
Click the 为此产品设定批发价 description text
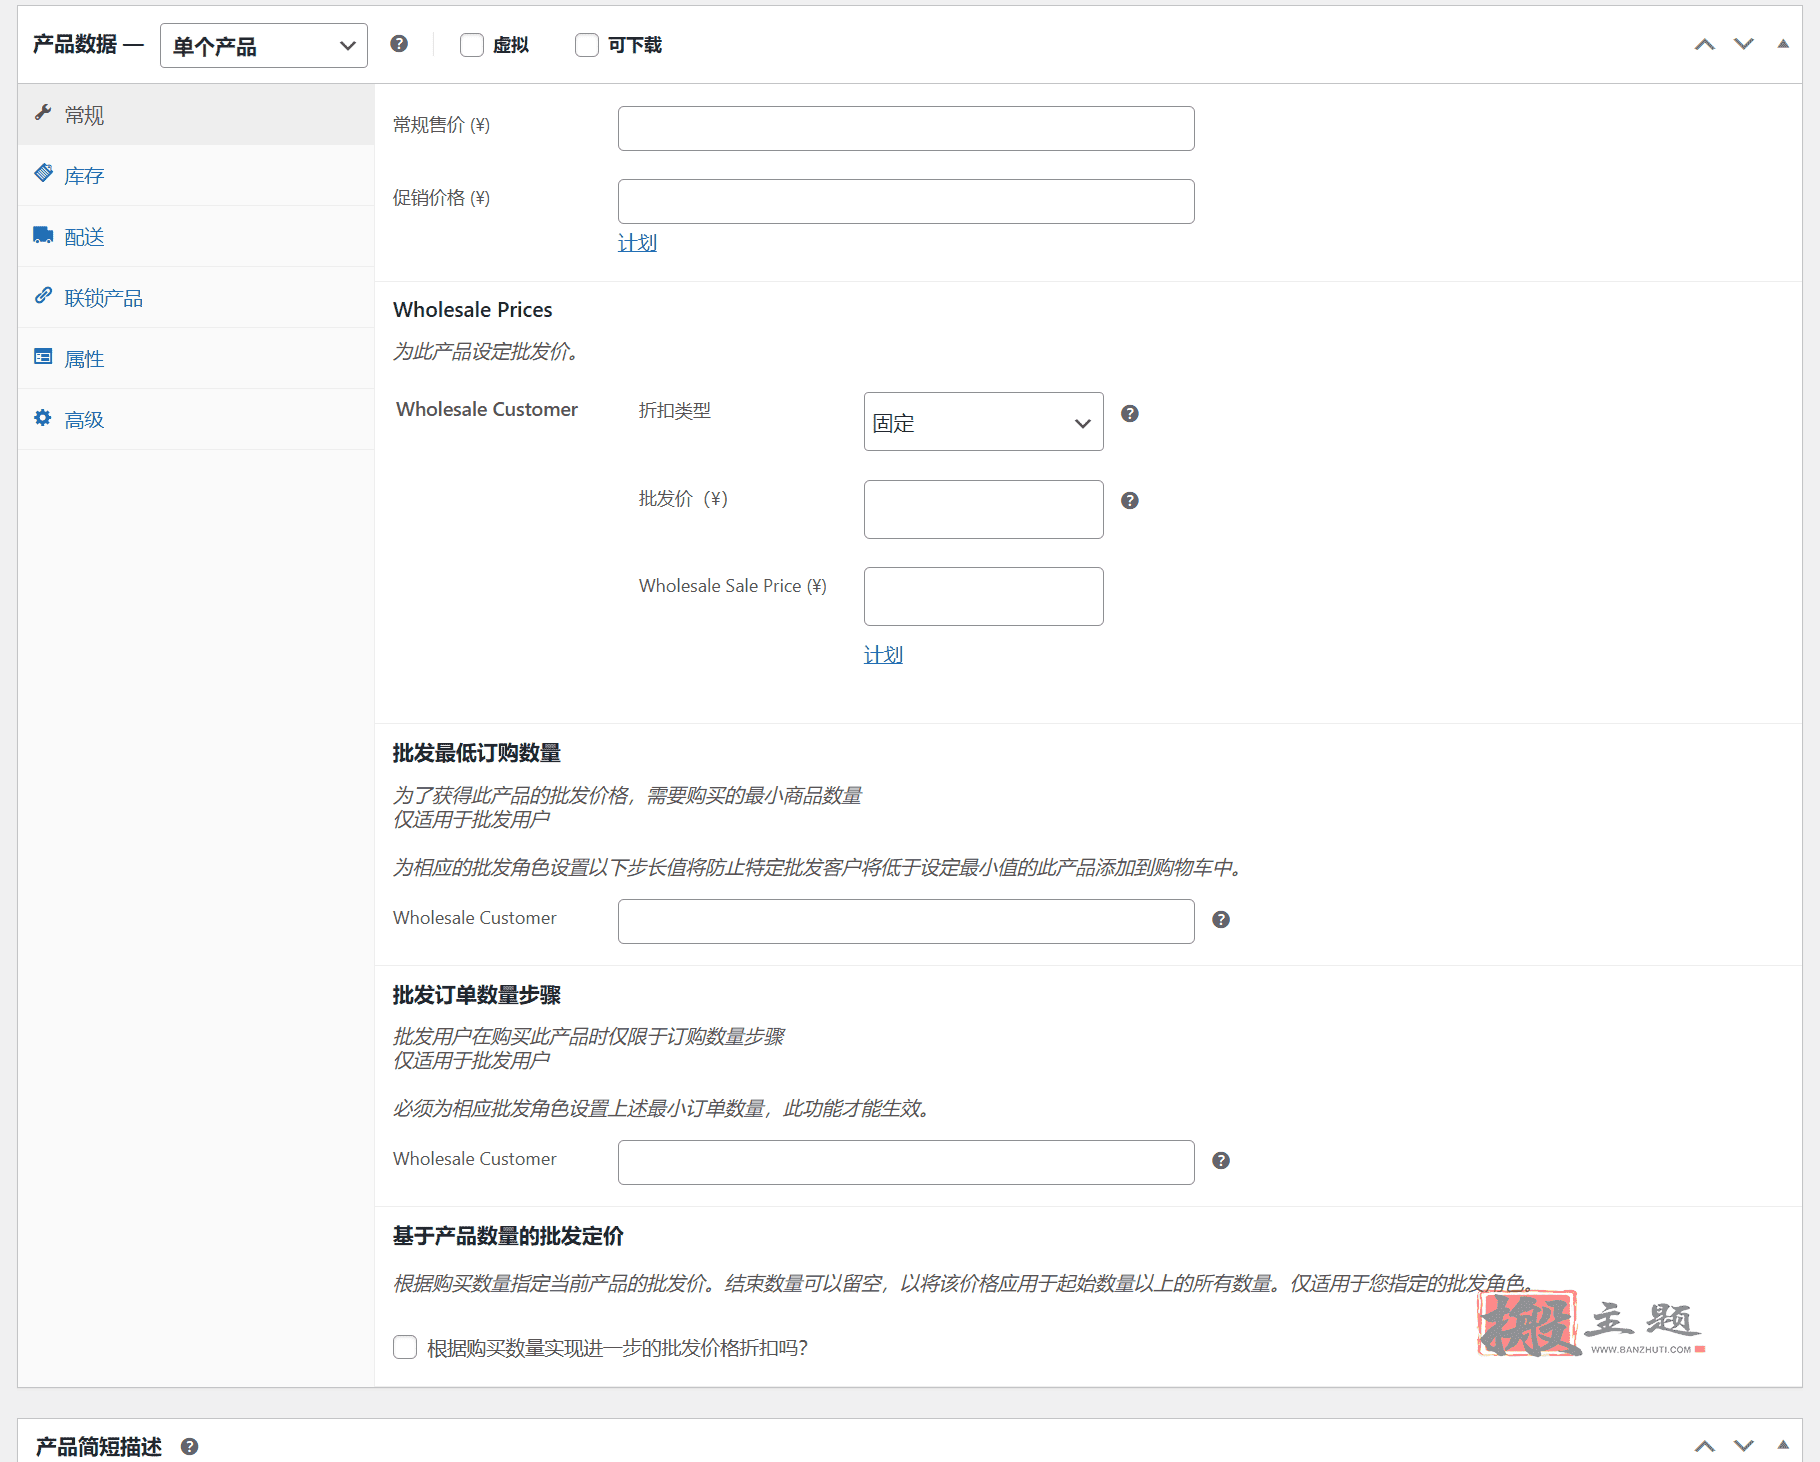click(x=486, y=352)
